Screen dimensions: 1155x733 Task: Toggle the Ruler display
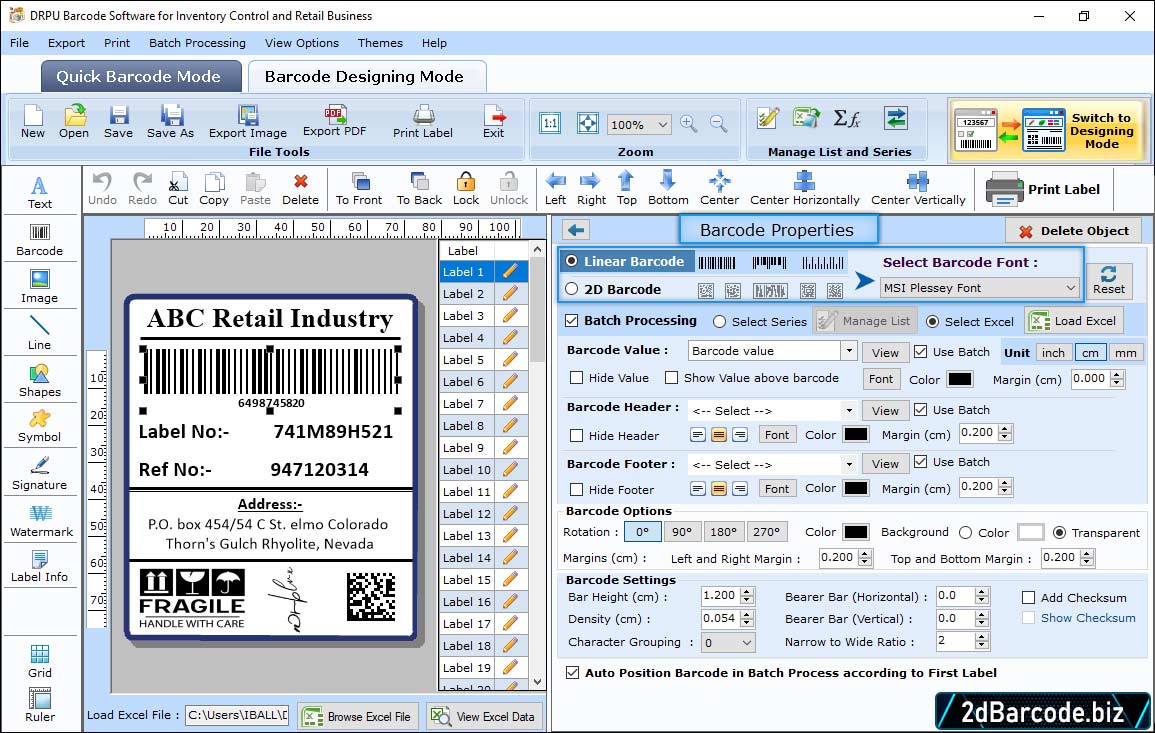[x=40, y=705]
